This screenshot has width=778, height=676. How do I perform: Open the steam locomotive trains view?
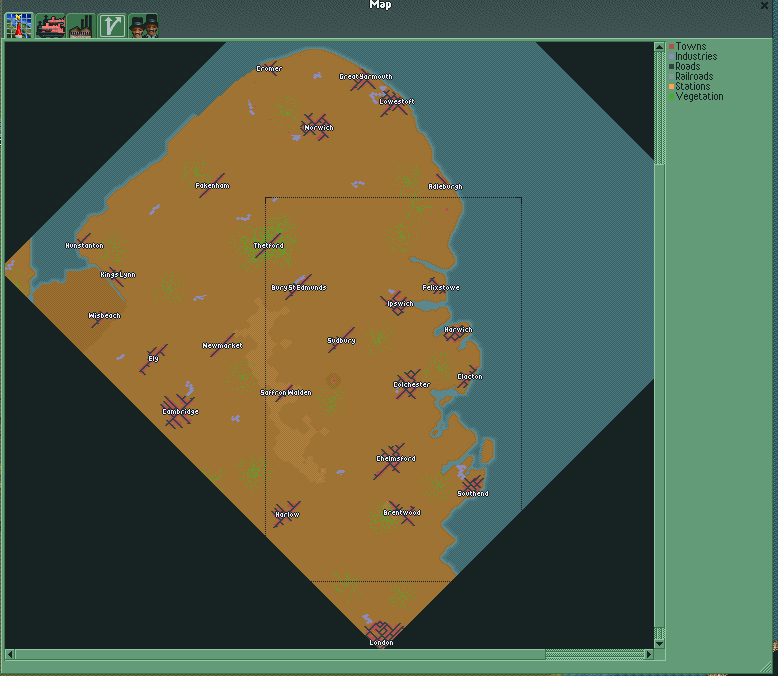[x=50, y=26]
